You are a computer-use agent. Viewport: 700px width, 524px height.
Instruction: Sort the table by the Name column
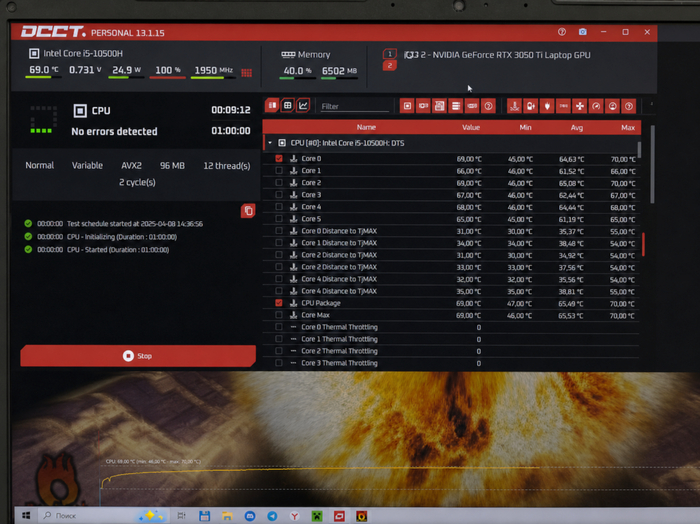pos(366,127)
